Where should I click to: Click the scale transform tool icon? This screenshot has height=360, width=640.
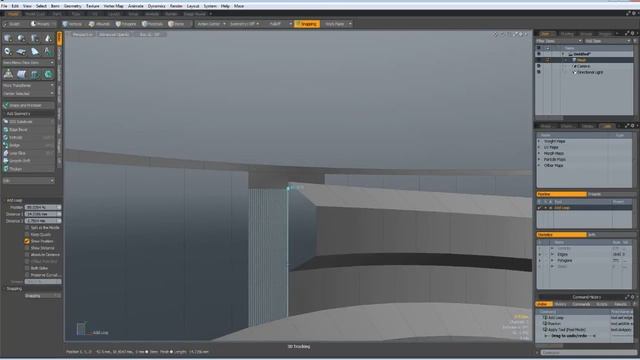[x=35, y=74]
